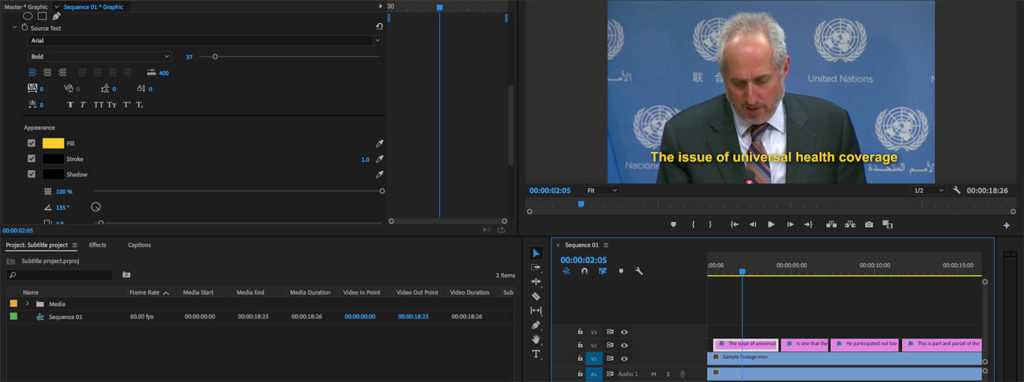Select the Pen tool in Tools panel
The image size is (1024, 382).
click(536, 325)
